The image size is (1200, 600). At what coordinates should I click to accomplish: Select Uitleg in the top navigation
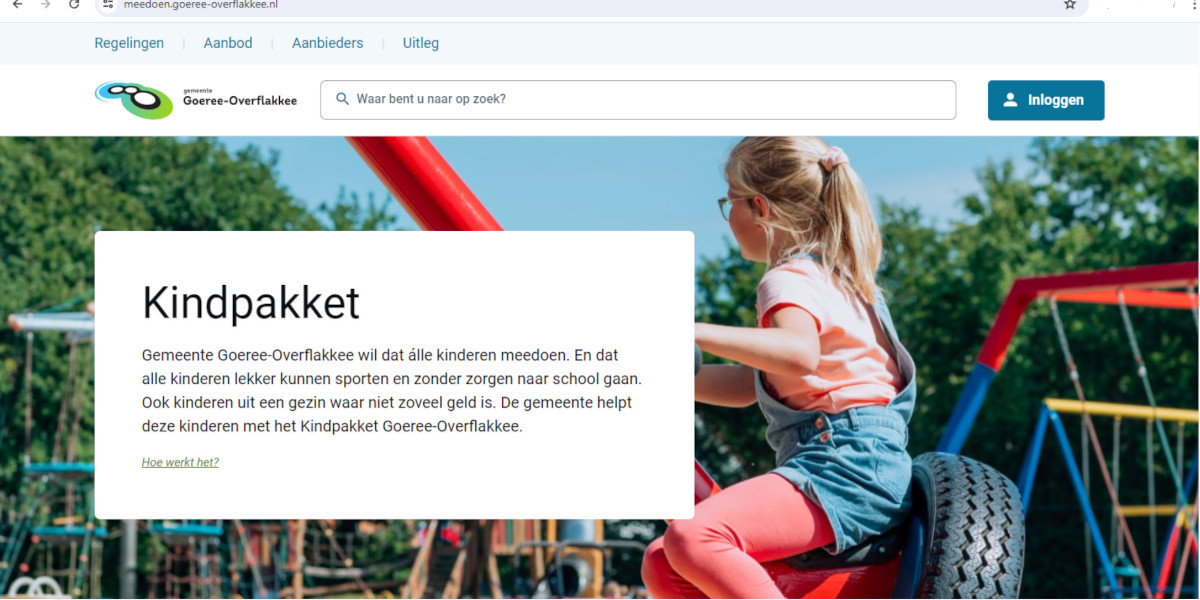(421, 43)
